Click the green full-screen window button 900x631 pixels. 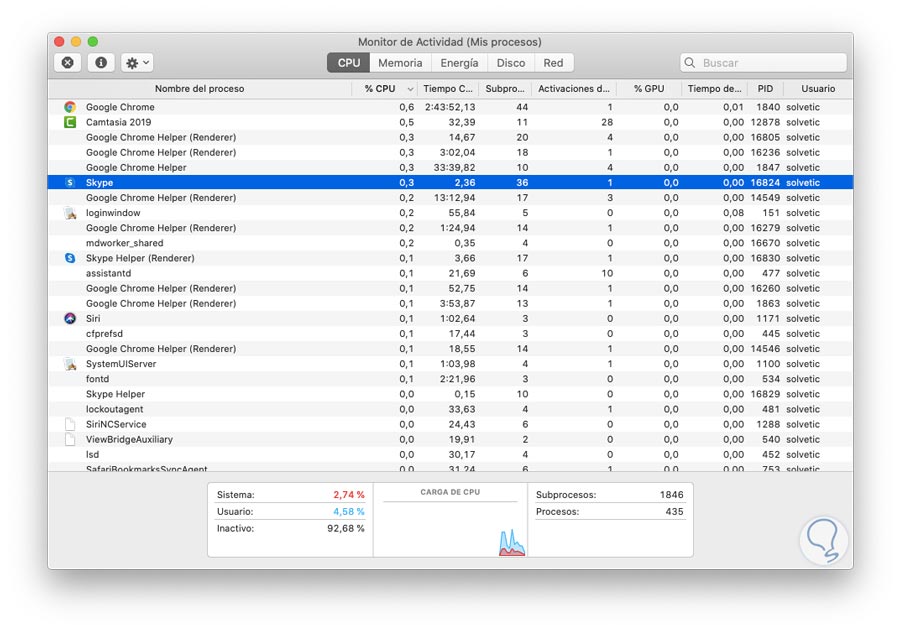(93, 41)
